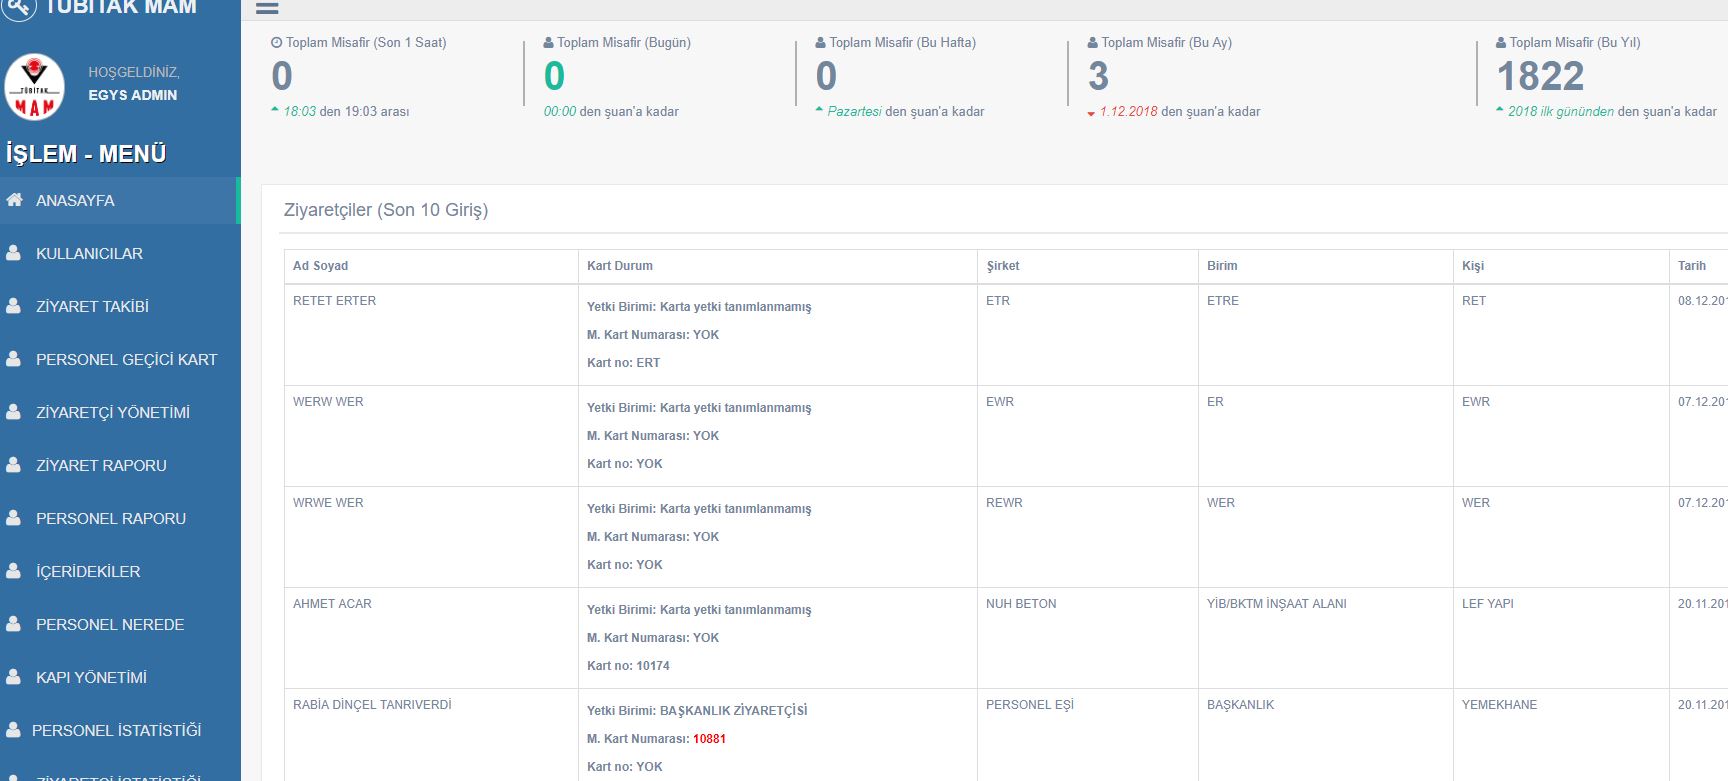Click the red card number 10881

[709, 739]
